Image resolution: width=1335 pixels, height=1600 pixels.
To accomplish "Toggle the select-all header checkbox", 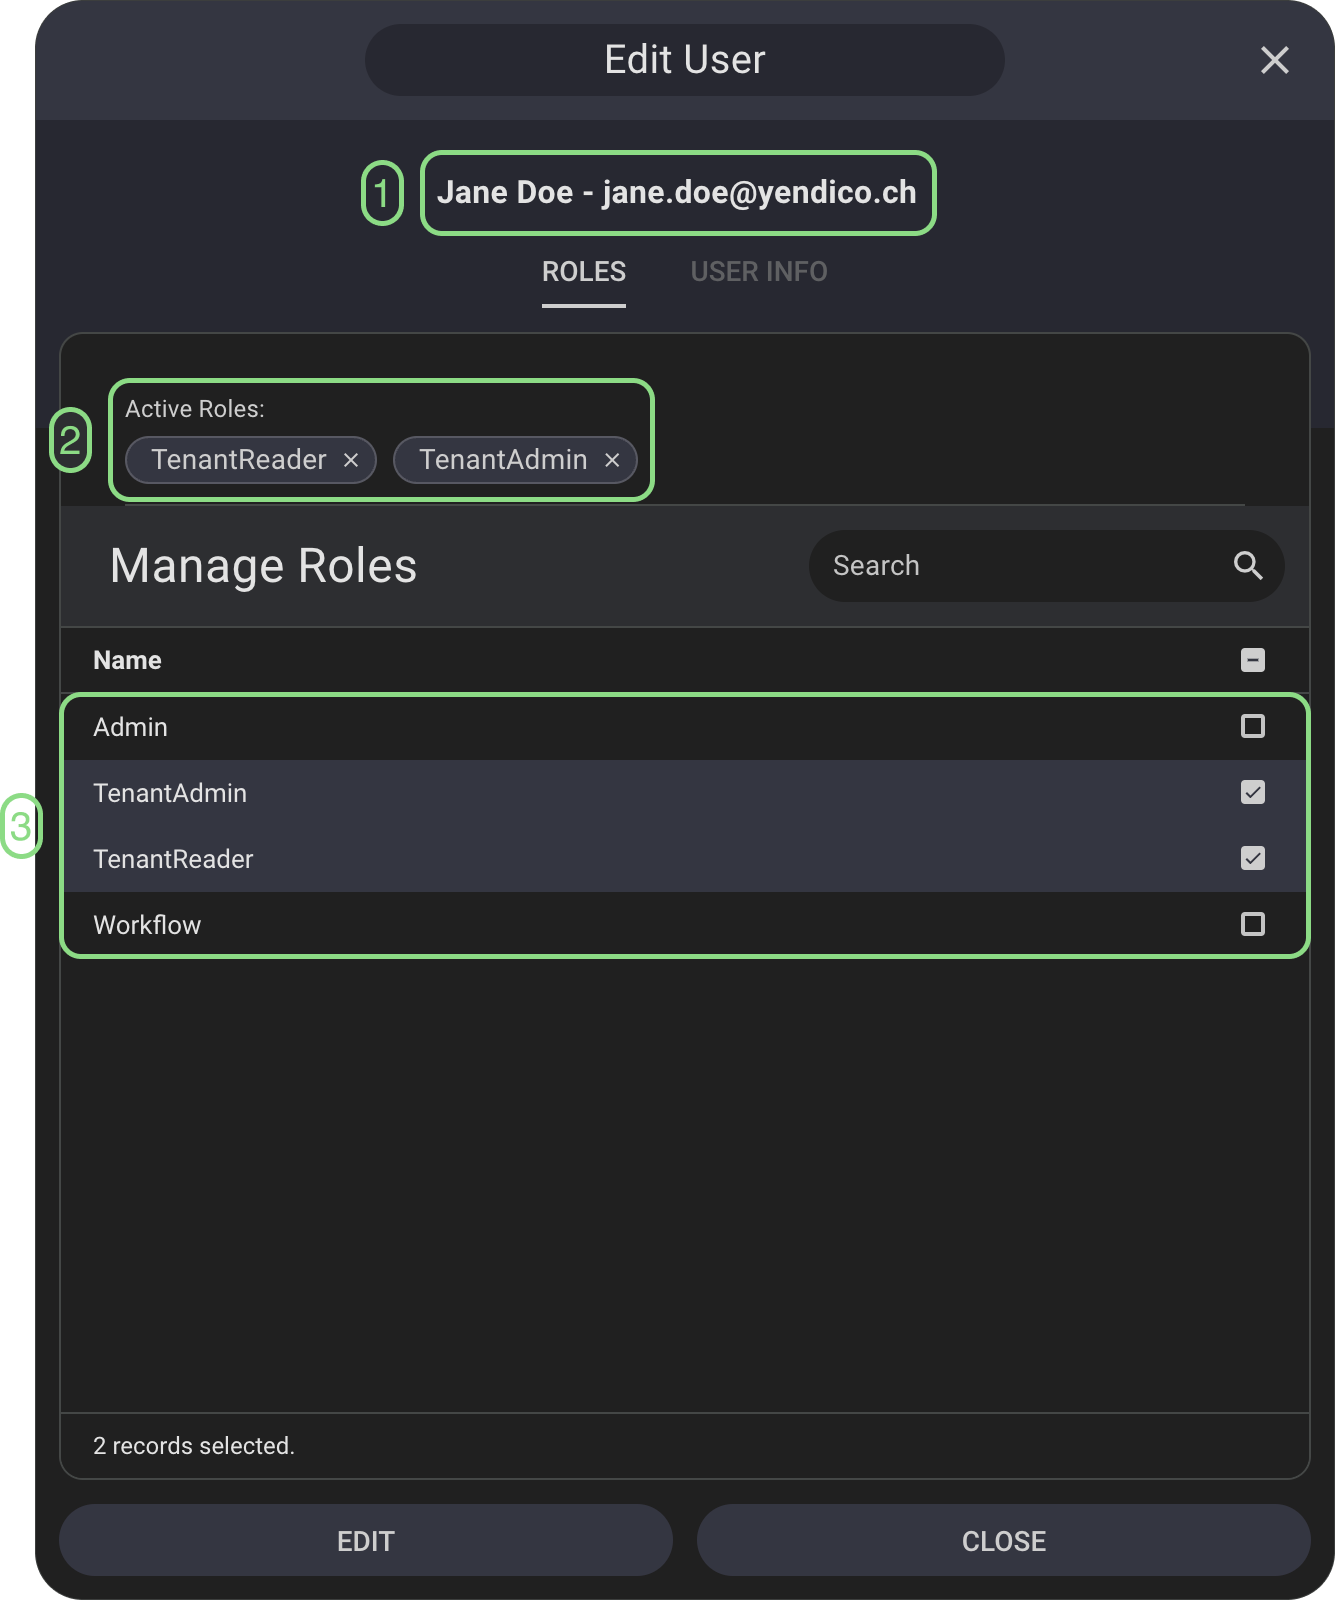I will 1252,660.
